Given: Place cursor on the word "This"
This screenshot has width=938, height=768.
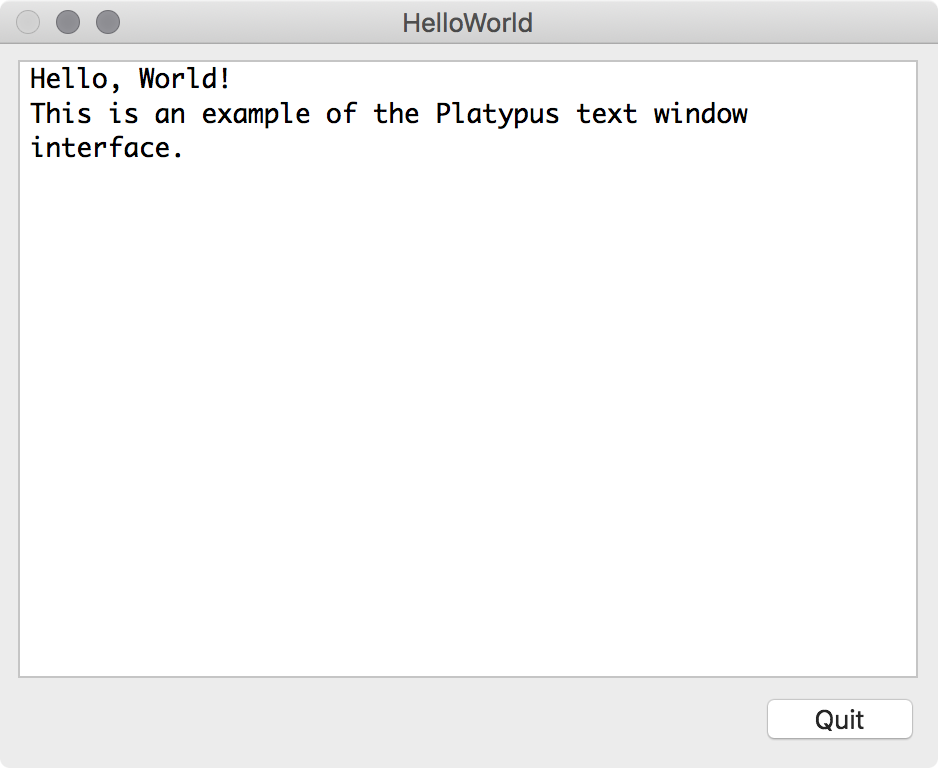Looking at the screenshot, I should pos(61,113).
